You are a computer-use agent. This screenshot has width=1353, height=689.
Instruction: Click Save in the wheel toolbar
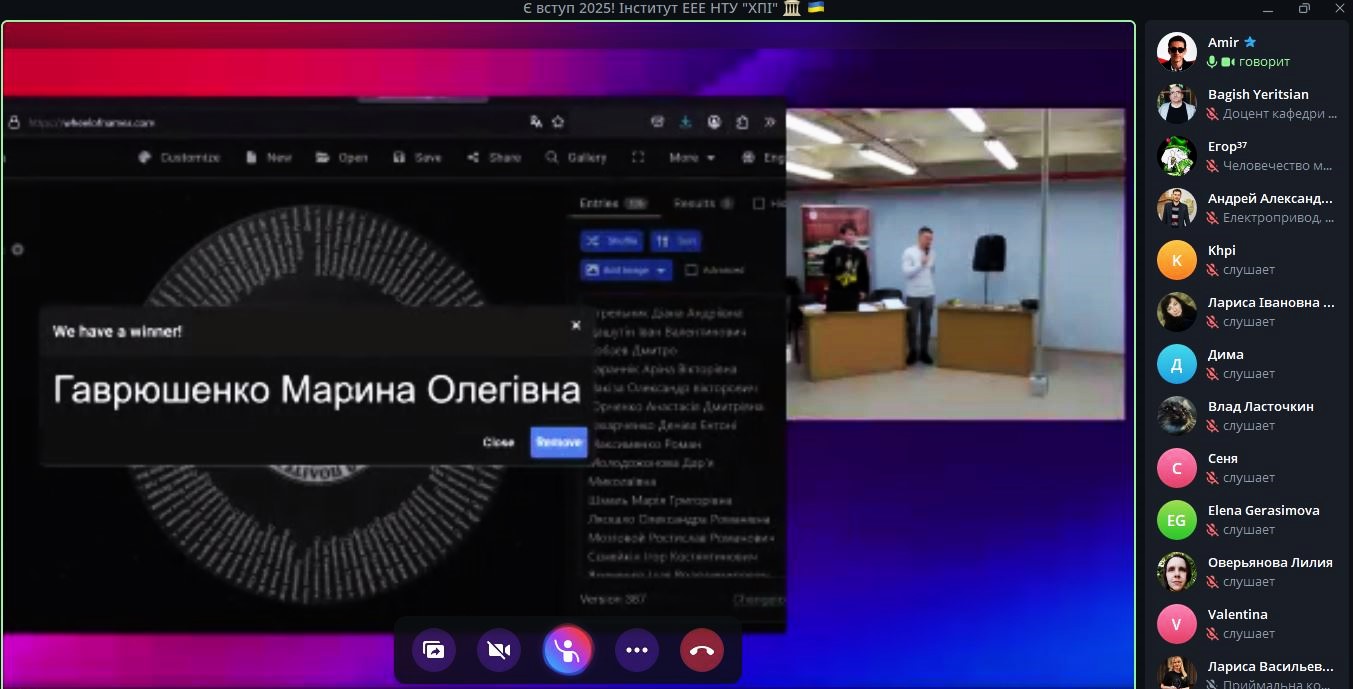[417, 158]
